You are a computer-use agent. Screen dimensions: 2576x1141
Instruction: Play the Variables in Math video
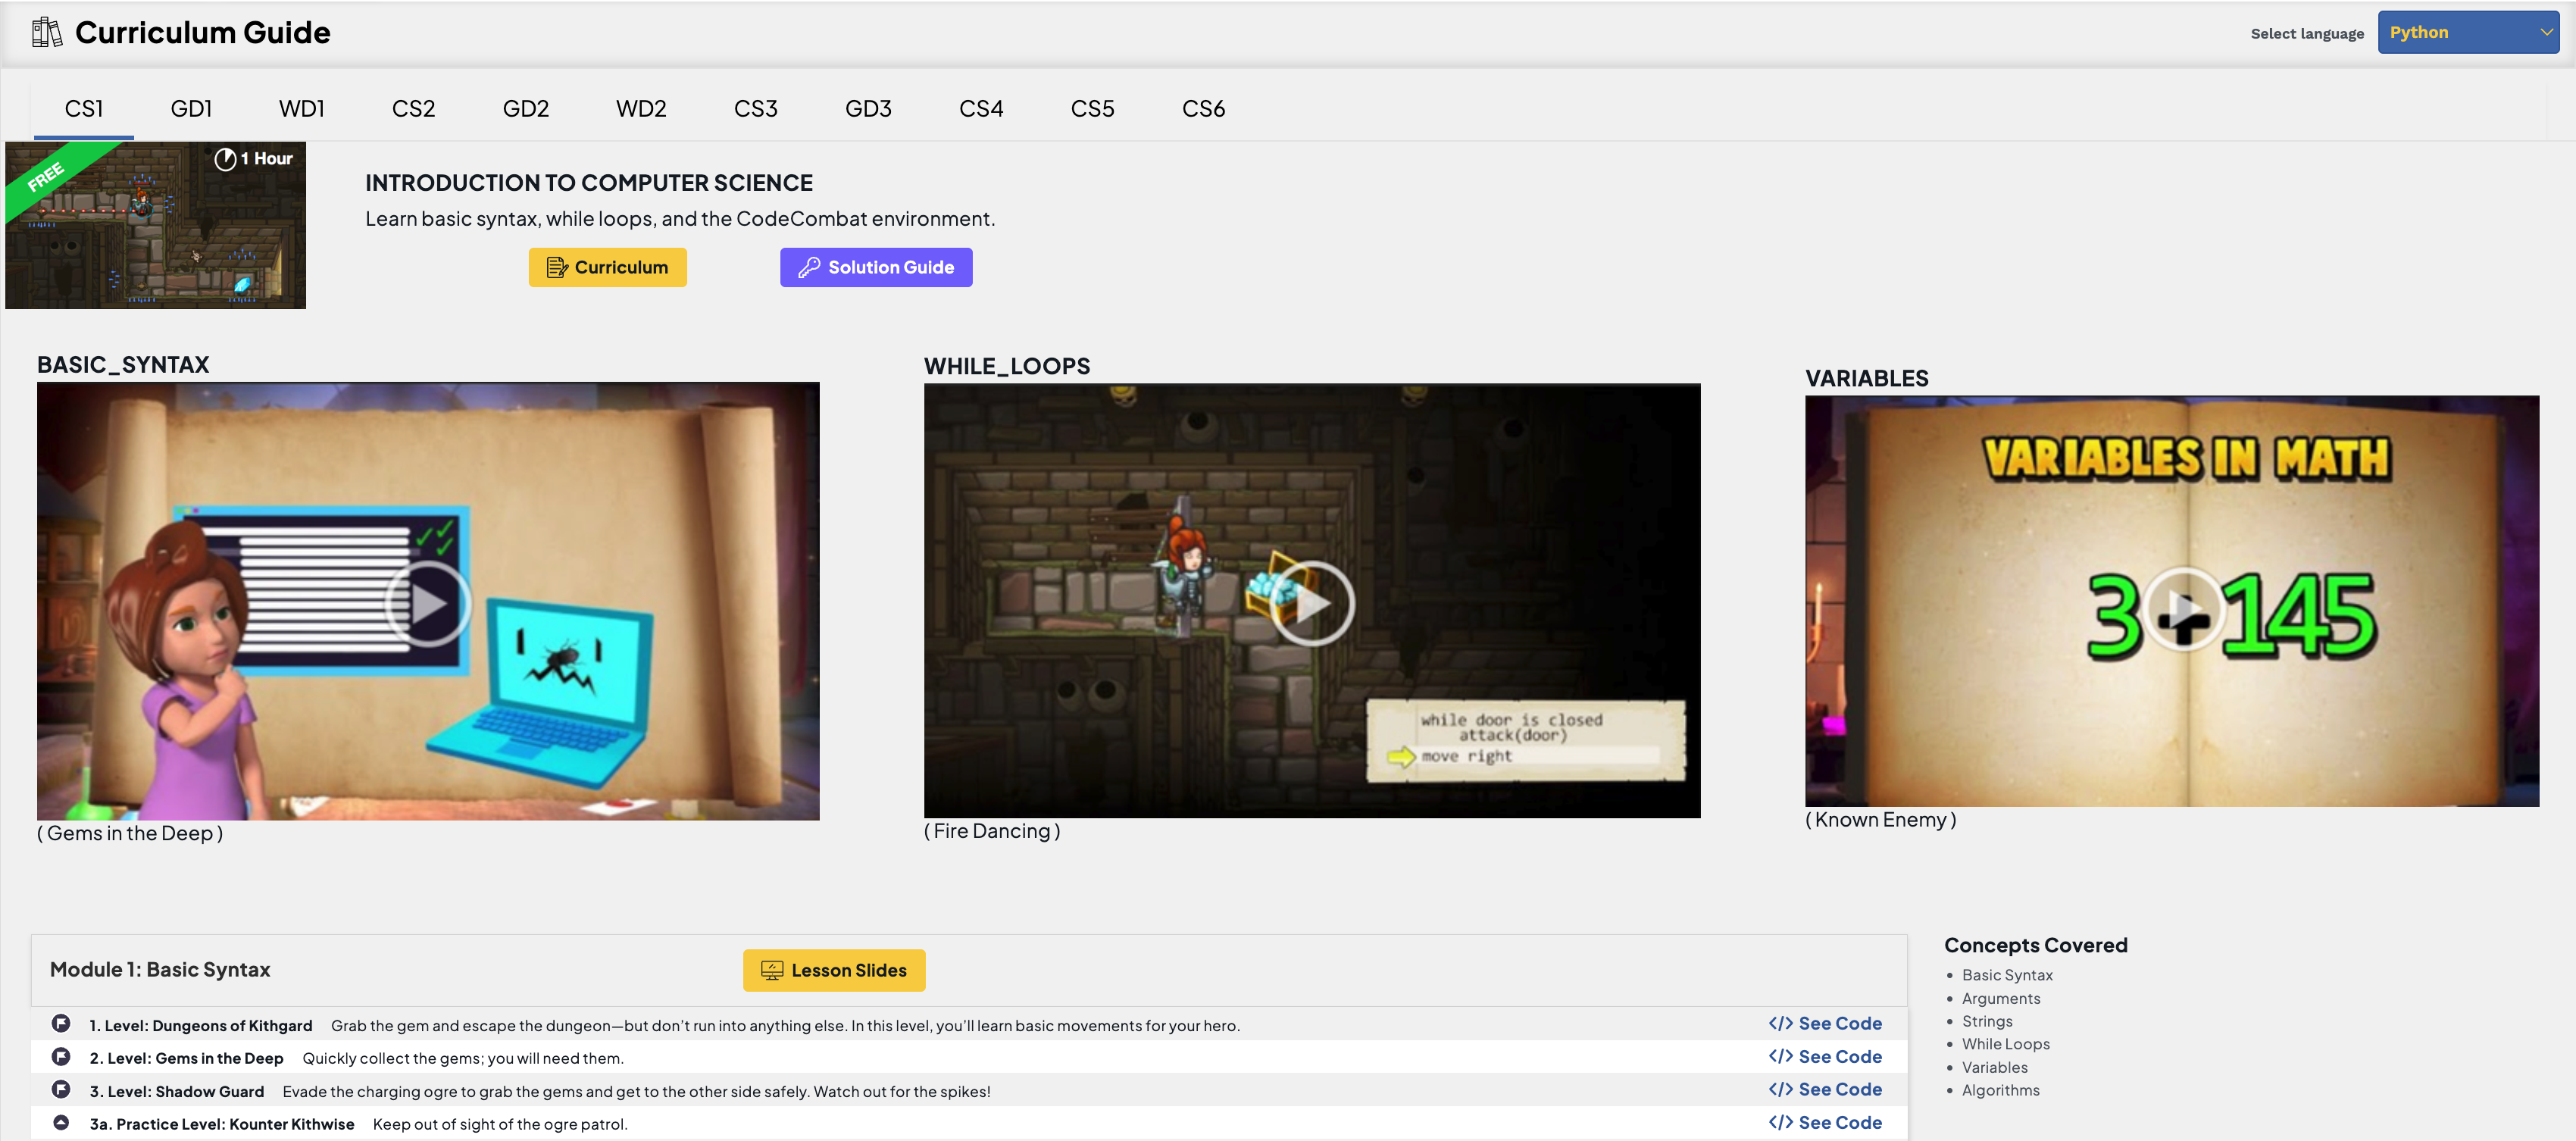tap(2183, 609)
